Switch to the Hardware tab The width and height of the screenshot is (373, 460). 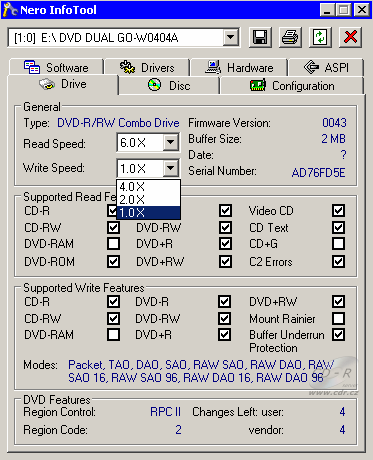239,68
